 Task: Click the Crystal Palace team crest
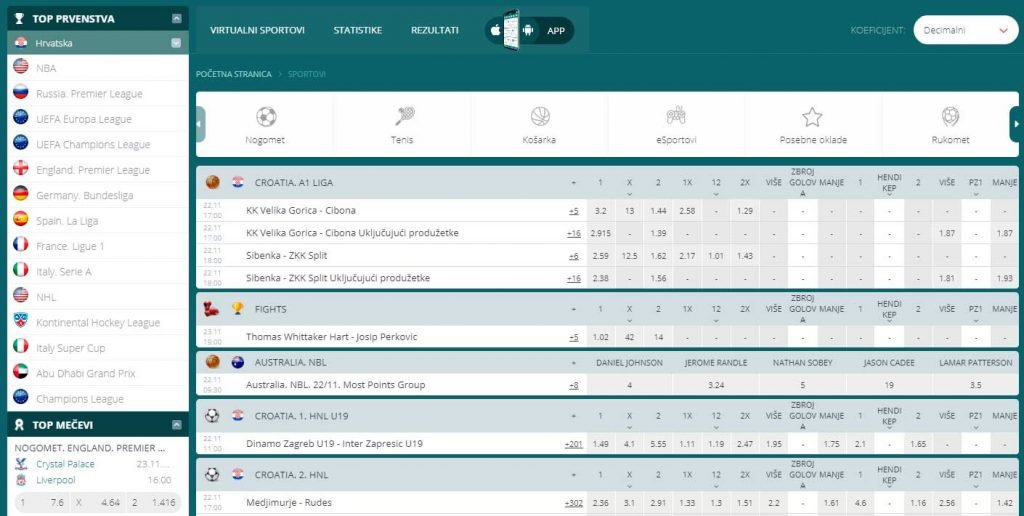[21, 464]
